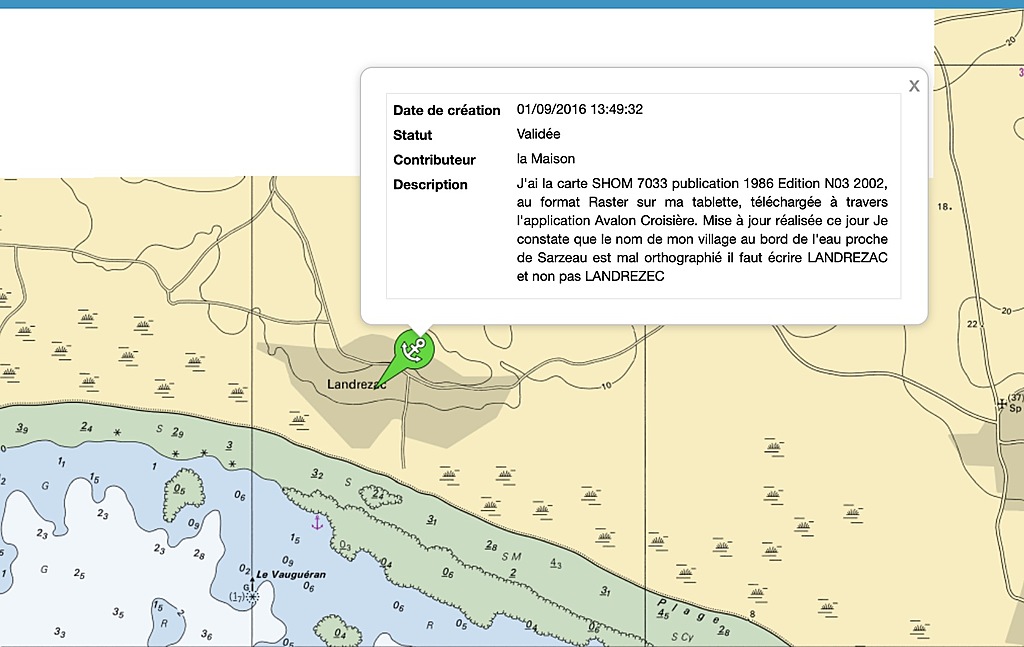Select the status value Validée

[x=538, y=134]
